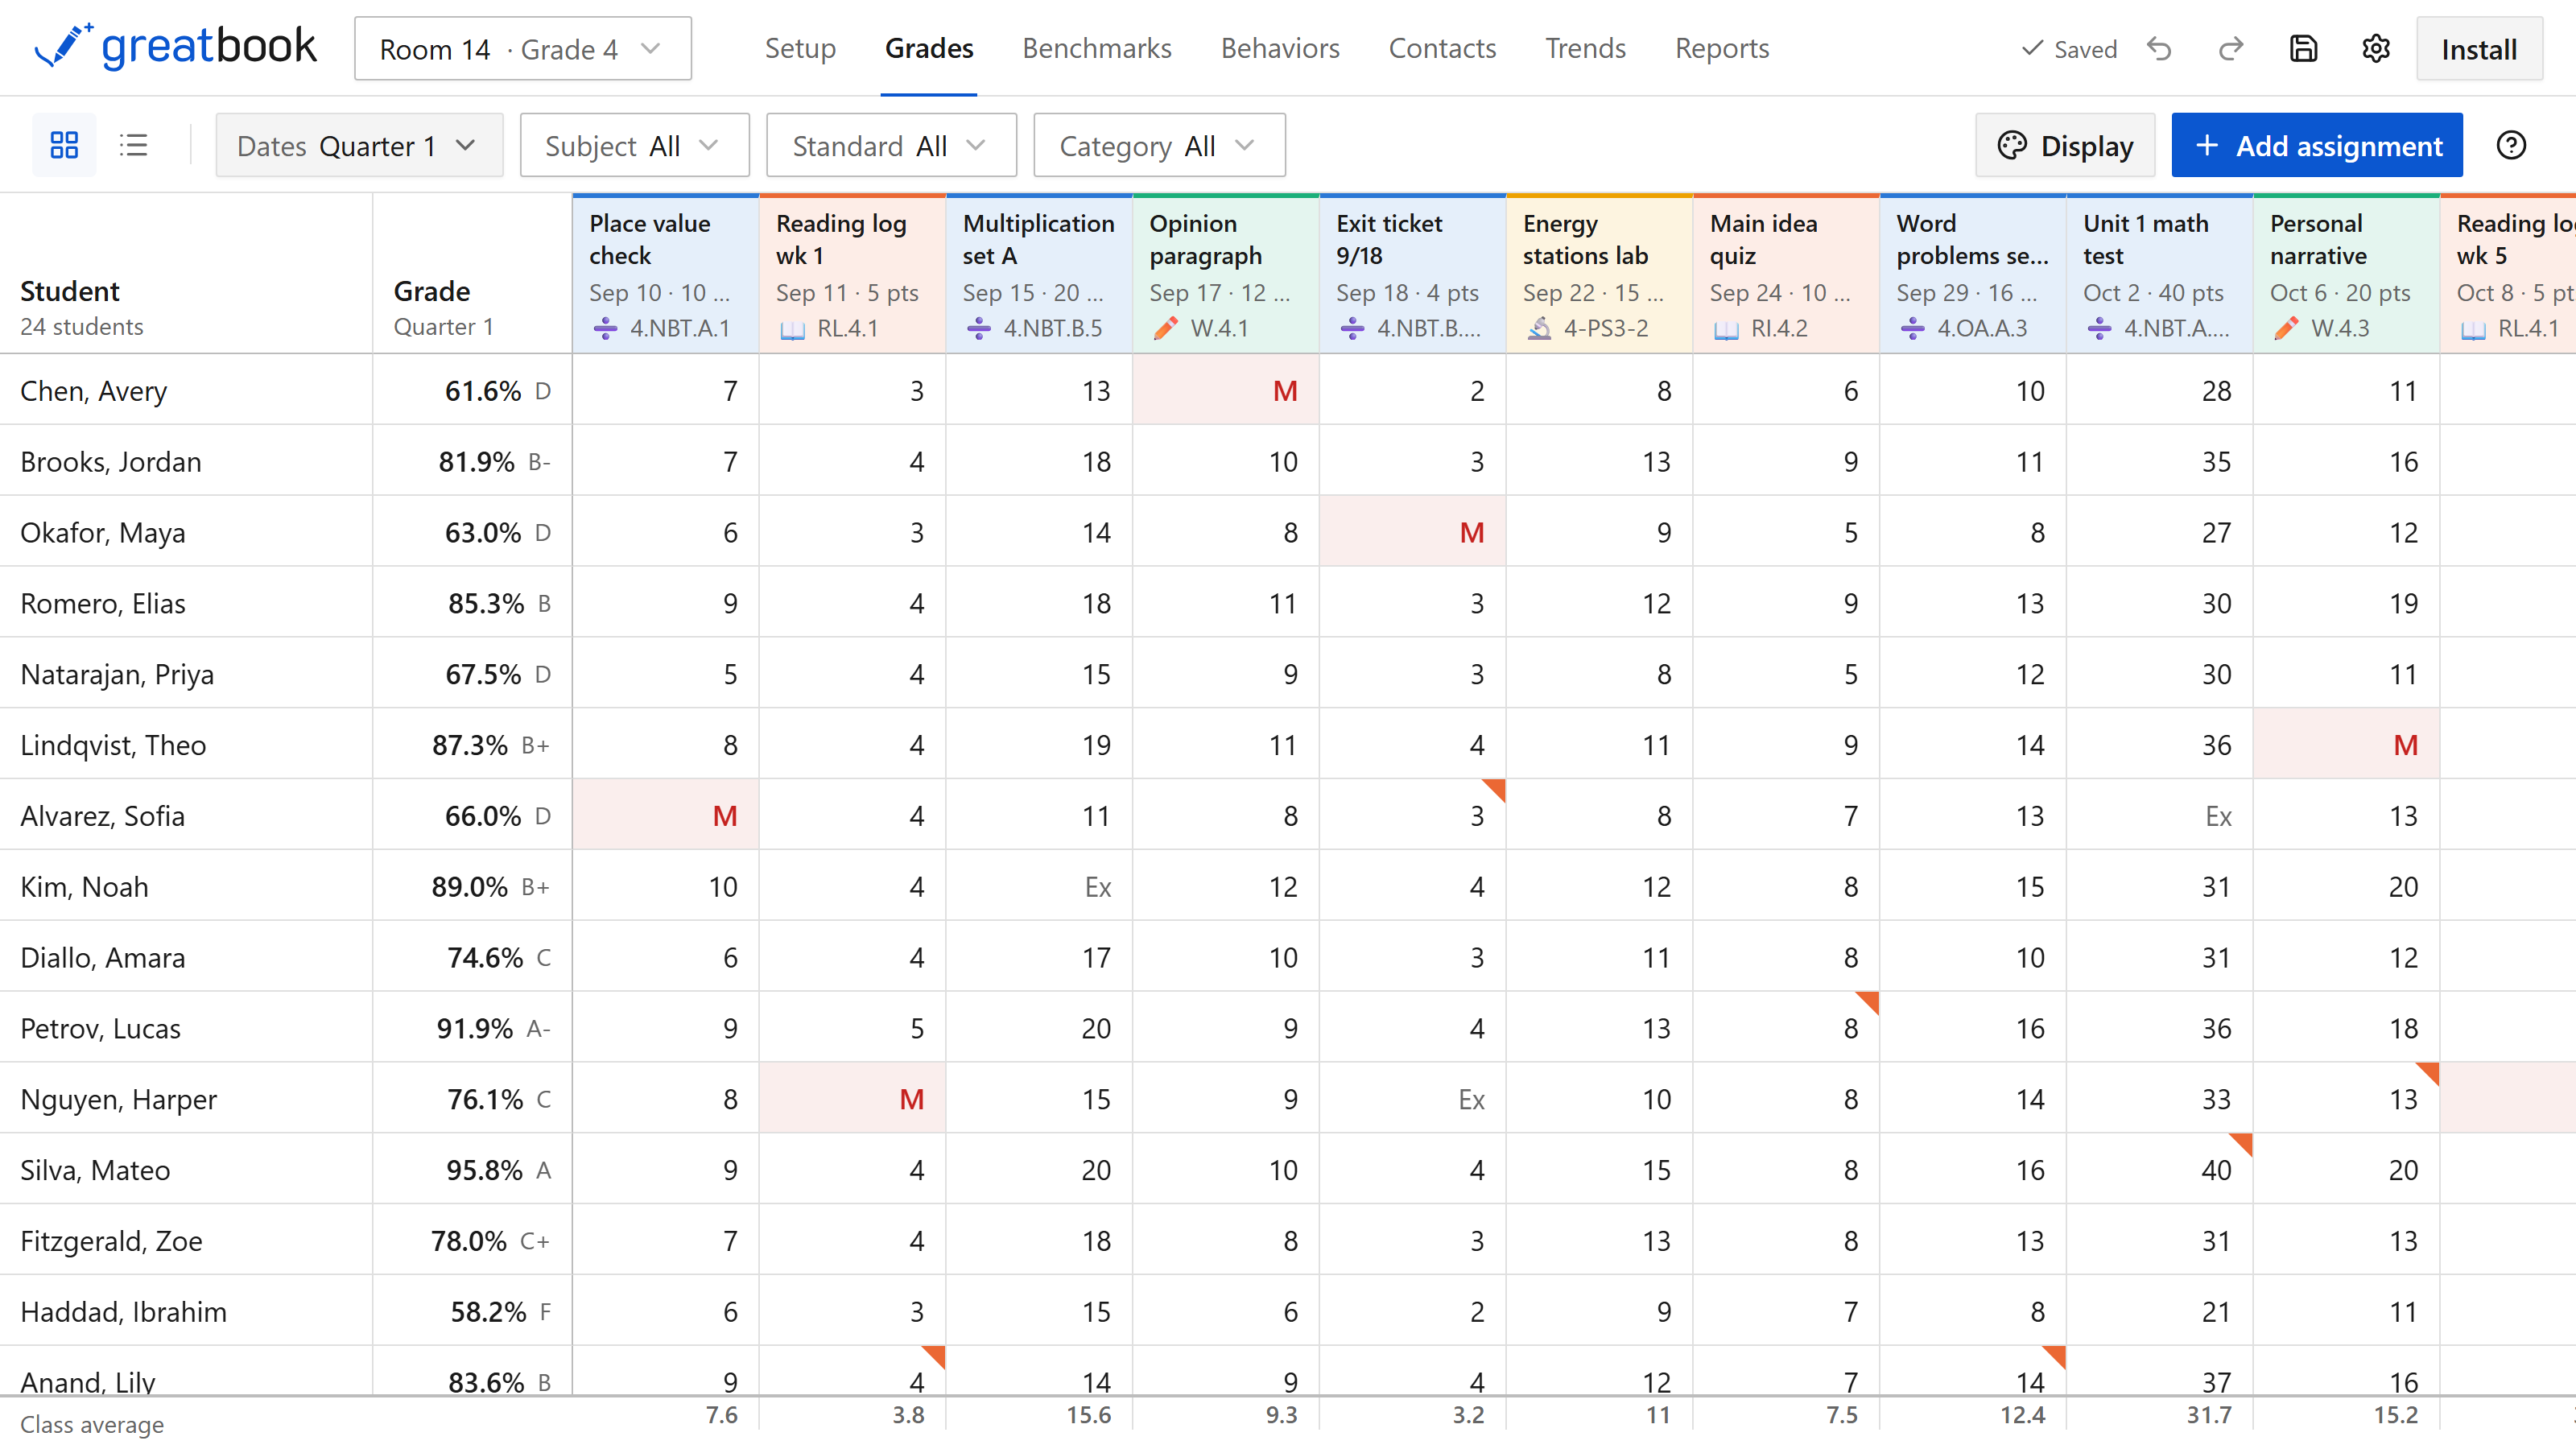Click microscope icon beside 4-PS3-2
The image size is (2576, 1449).
(1539, 328)
